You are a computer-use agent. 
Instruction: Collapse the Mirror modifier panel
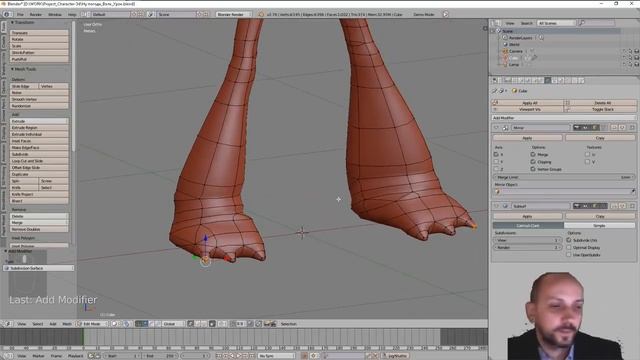[496, 128]
